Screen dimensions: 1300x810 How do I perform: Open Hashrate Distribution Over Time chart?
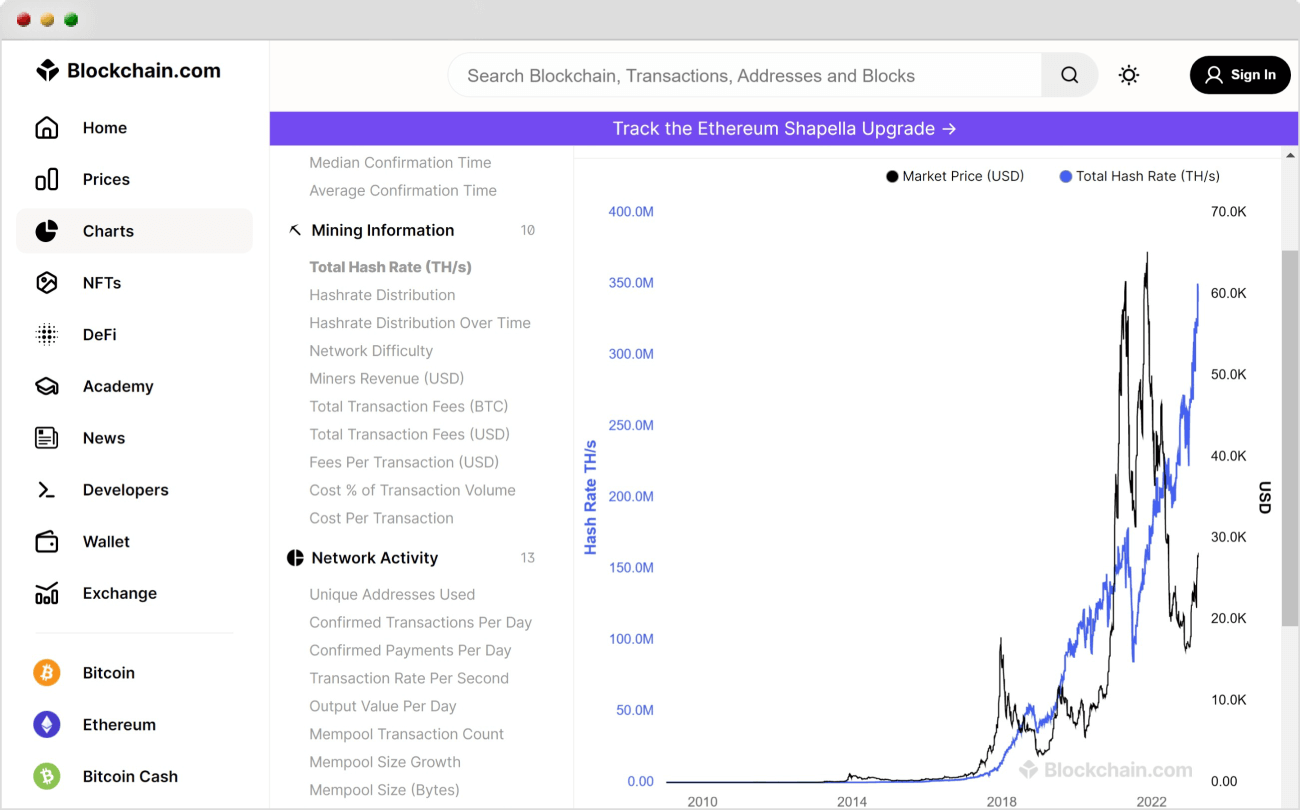tap(420, 323)
